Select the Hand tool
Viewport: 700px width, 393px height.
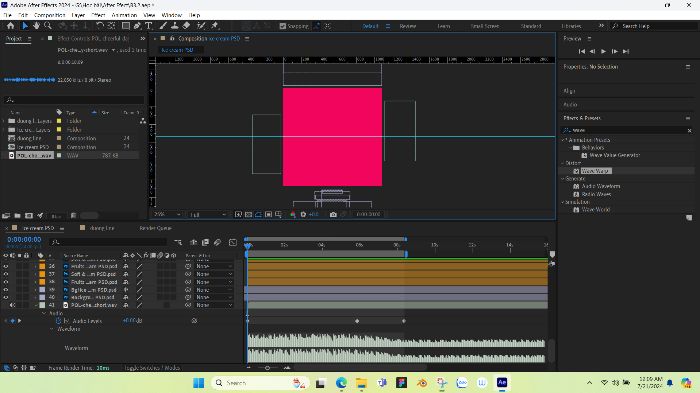[36, 26]
